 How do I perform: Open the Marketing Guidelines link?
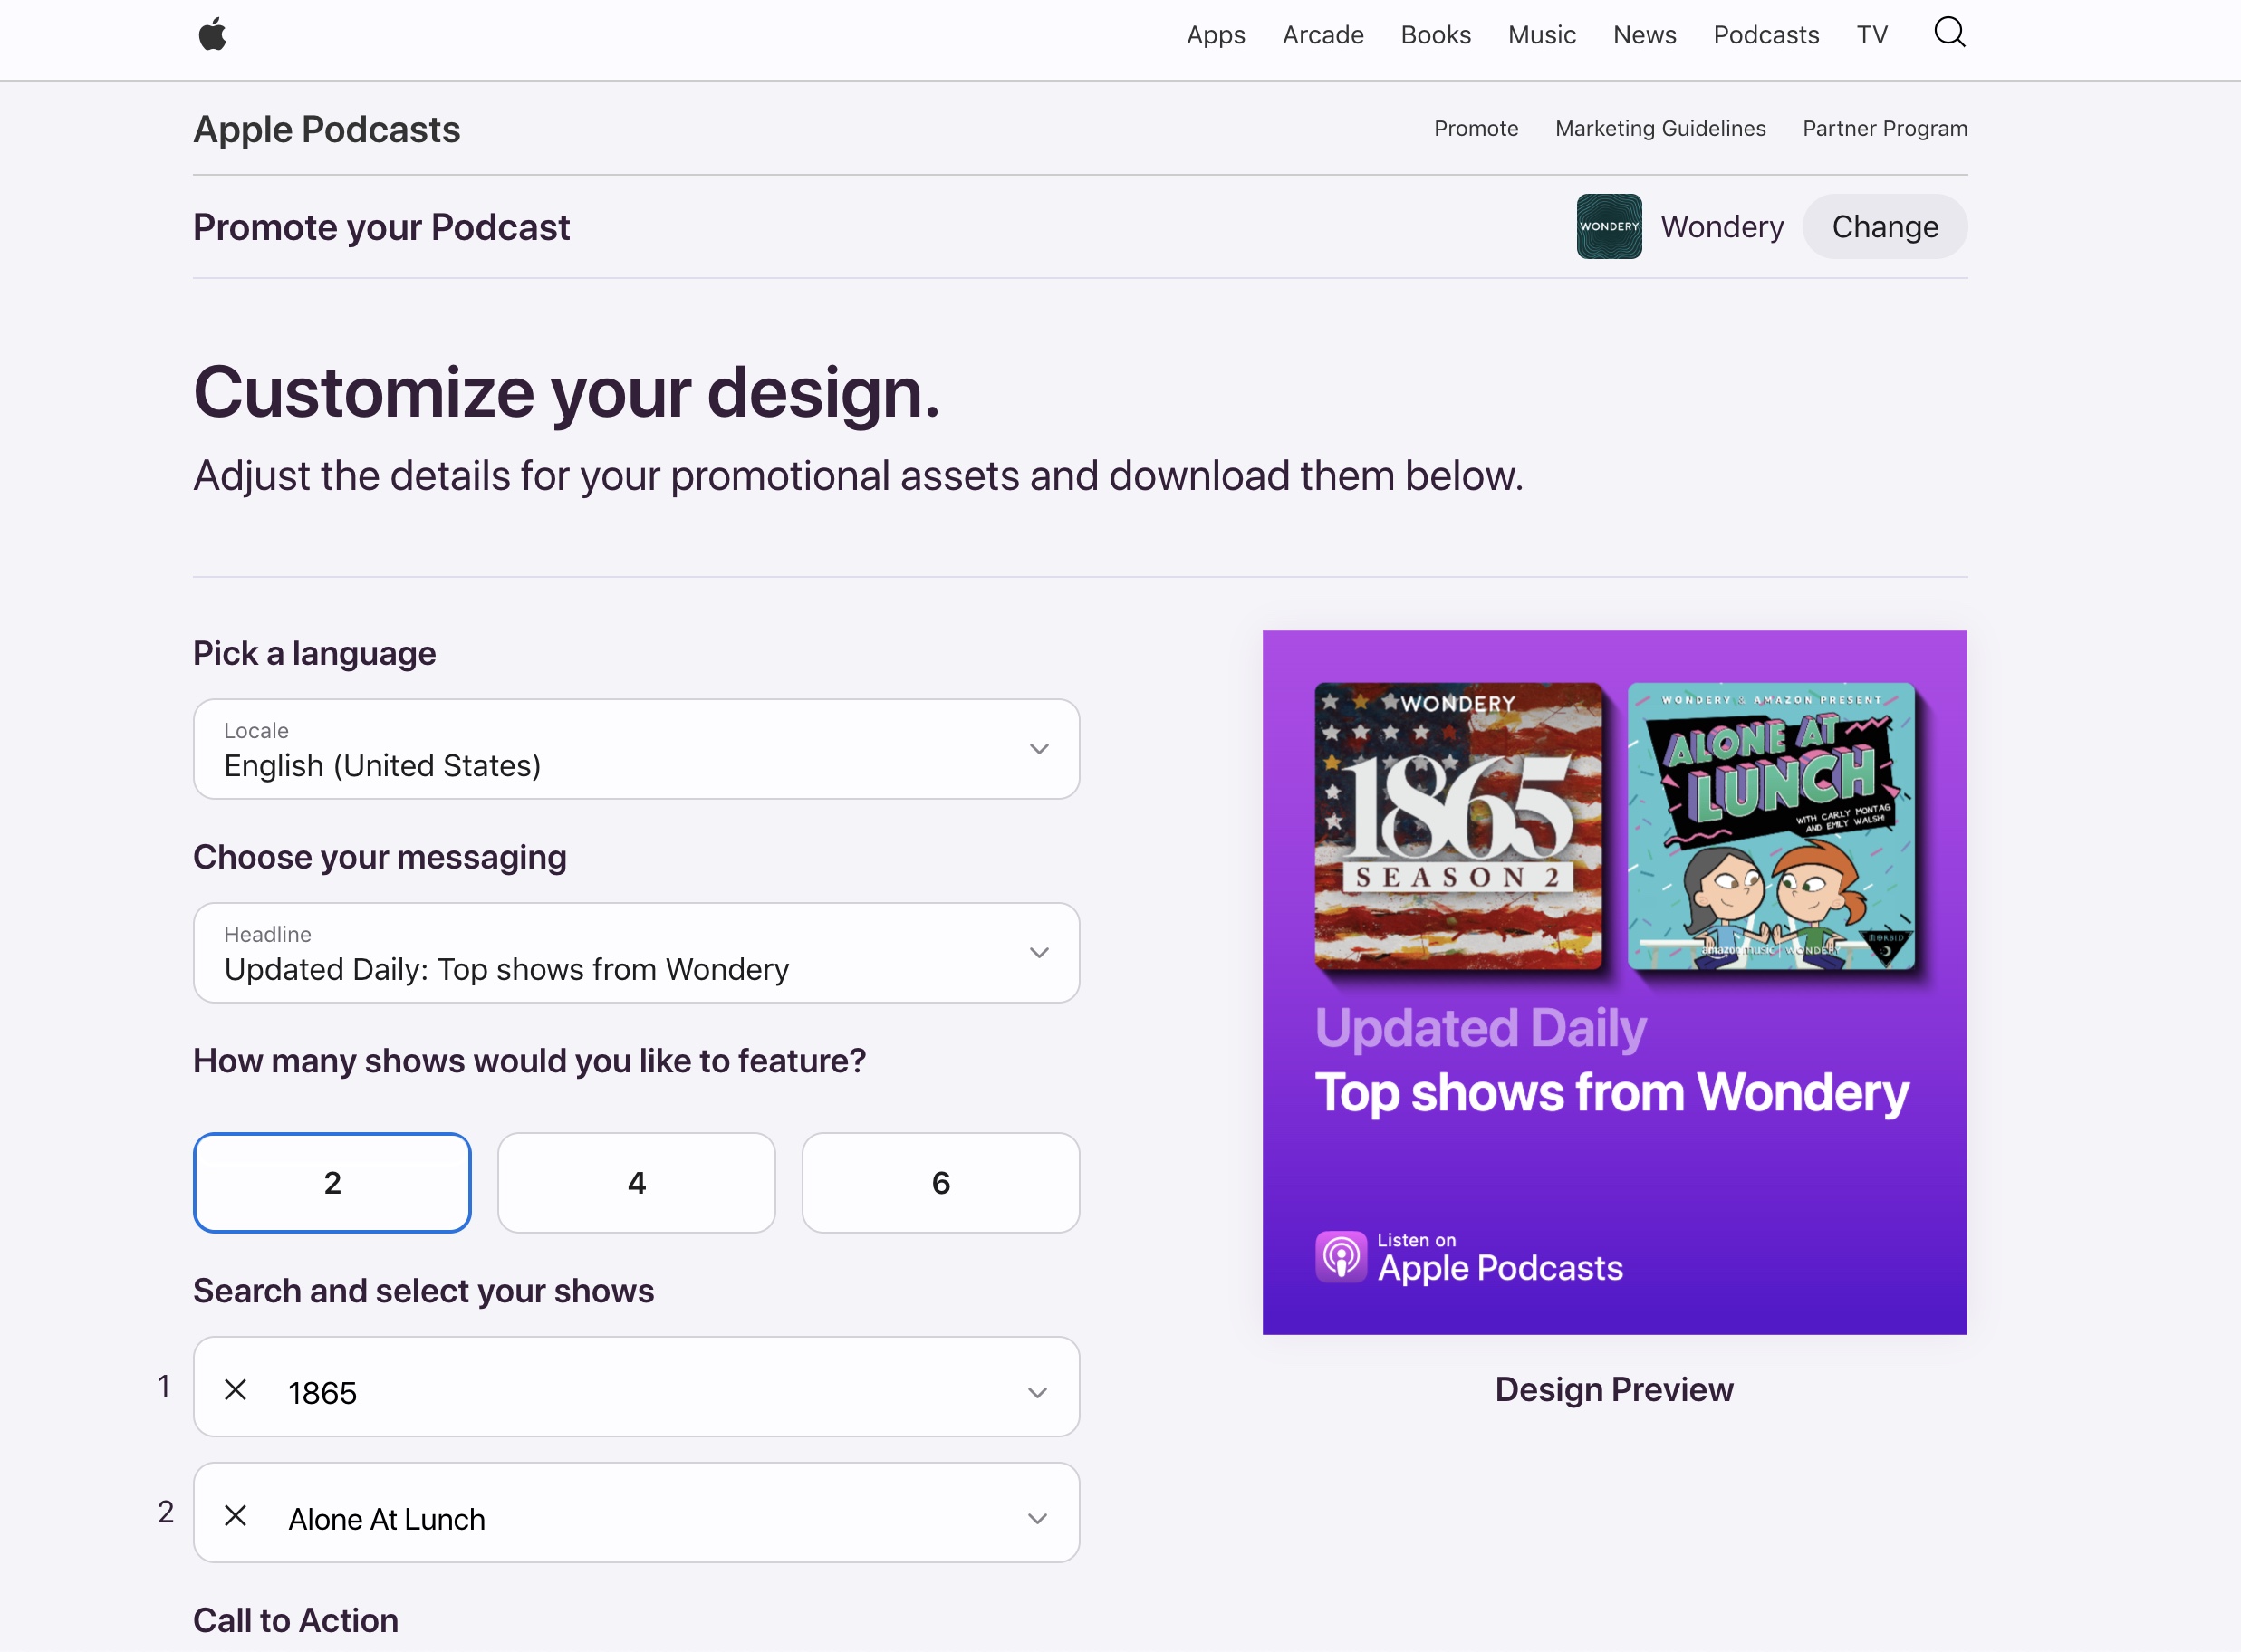click(1660, 128)
